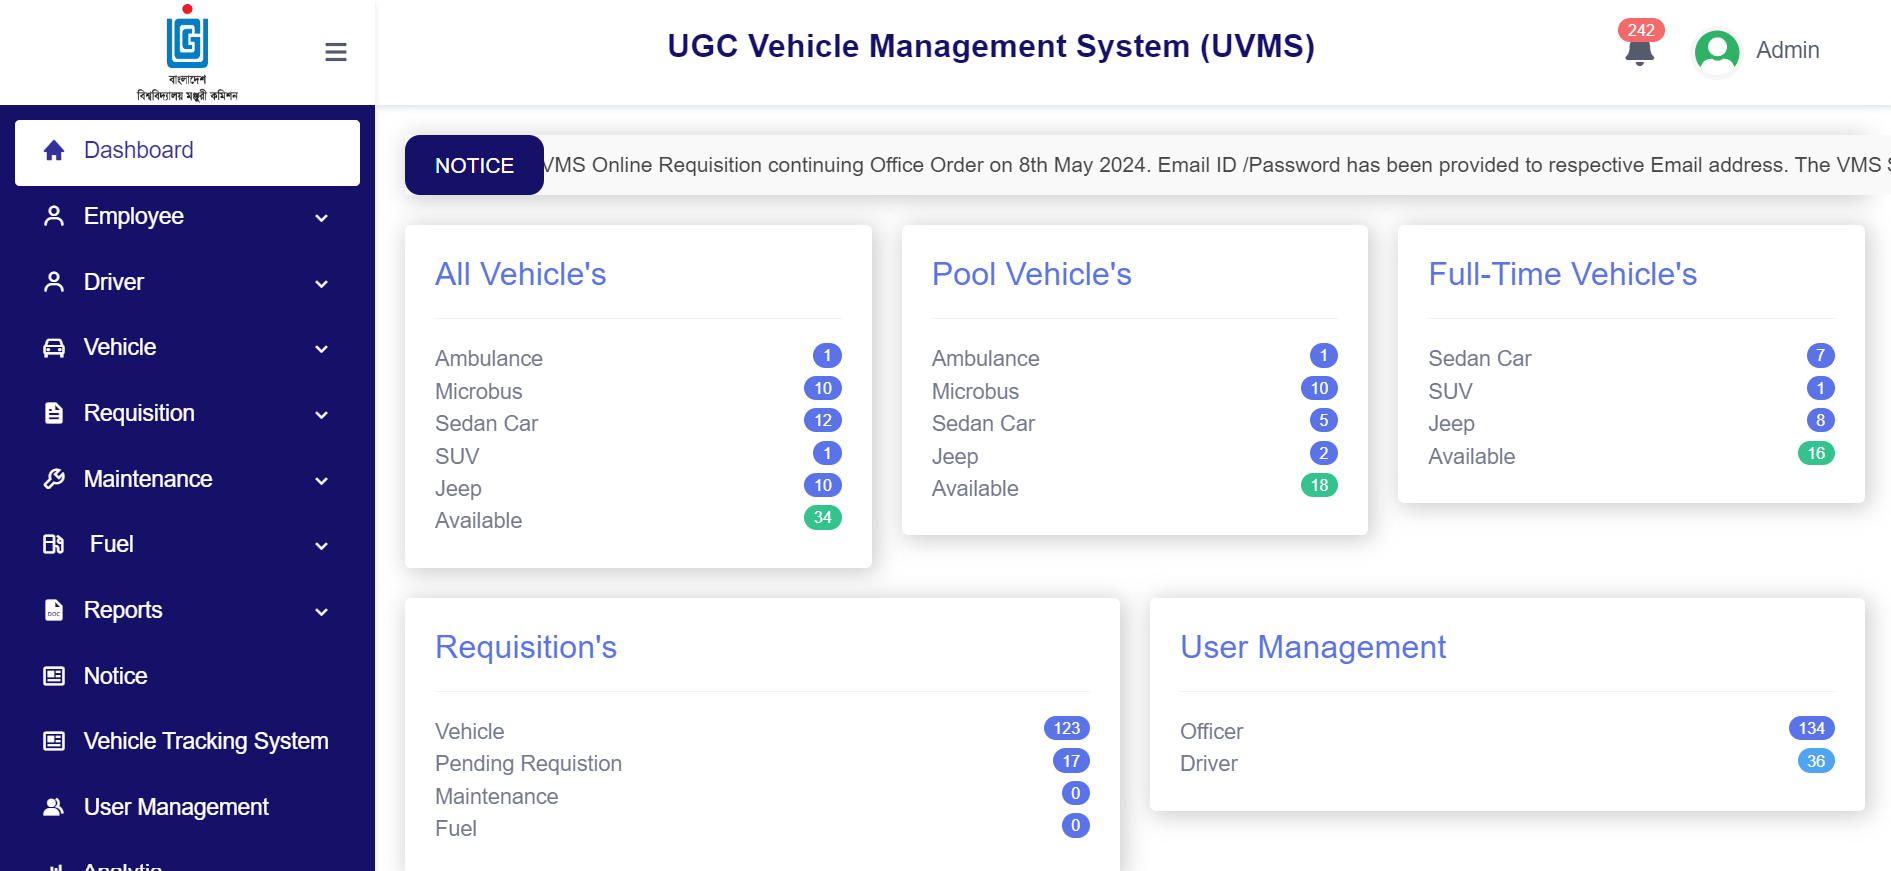Click the UGC logo in the header
Screen dimensions: 1891x871
[187, 52]
